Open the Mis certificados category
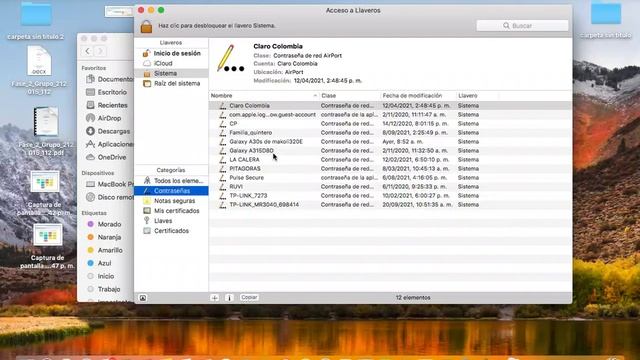640x360 pixels. pos(171,211)
